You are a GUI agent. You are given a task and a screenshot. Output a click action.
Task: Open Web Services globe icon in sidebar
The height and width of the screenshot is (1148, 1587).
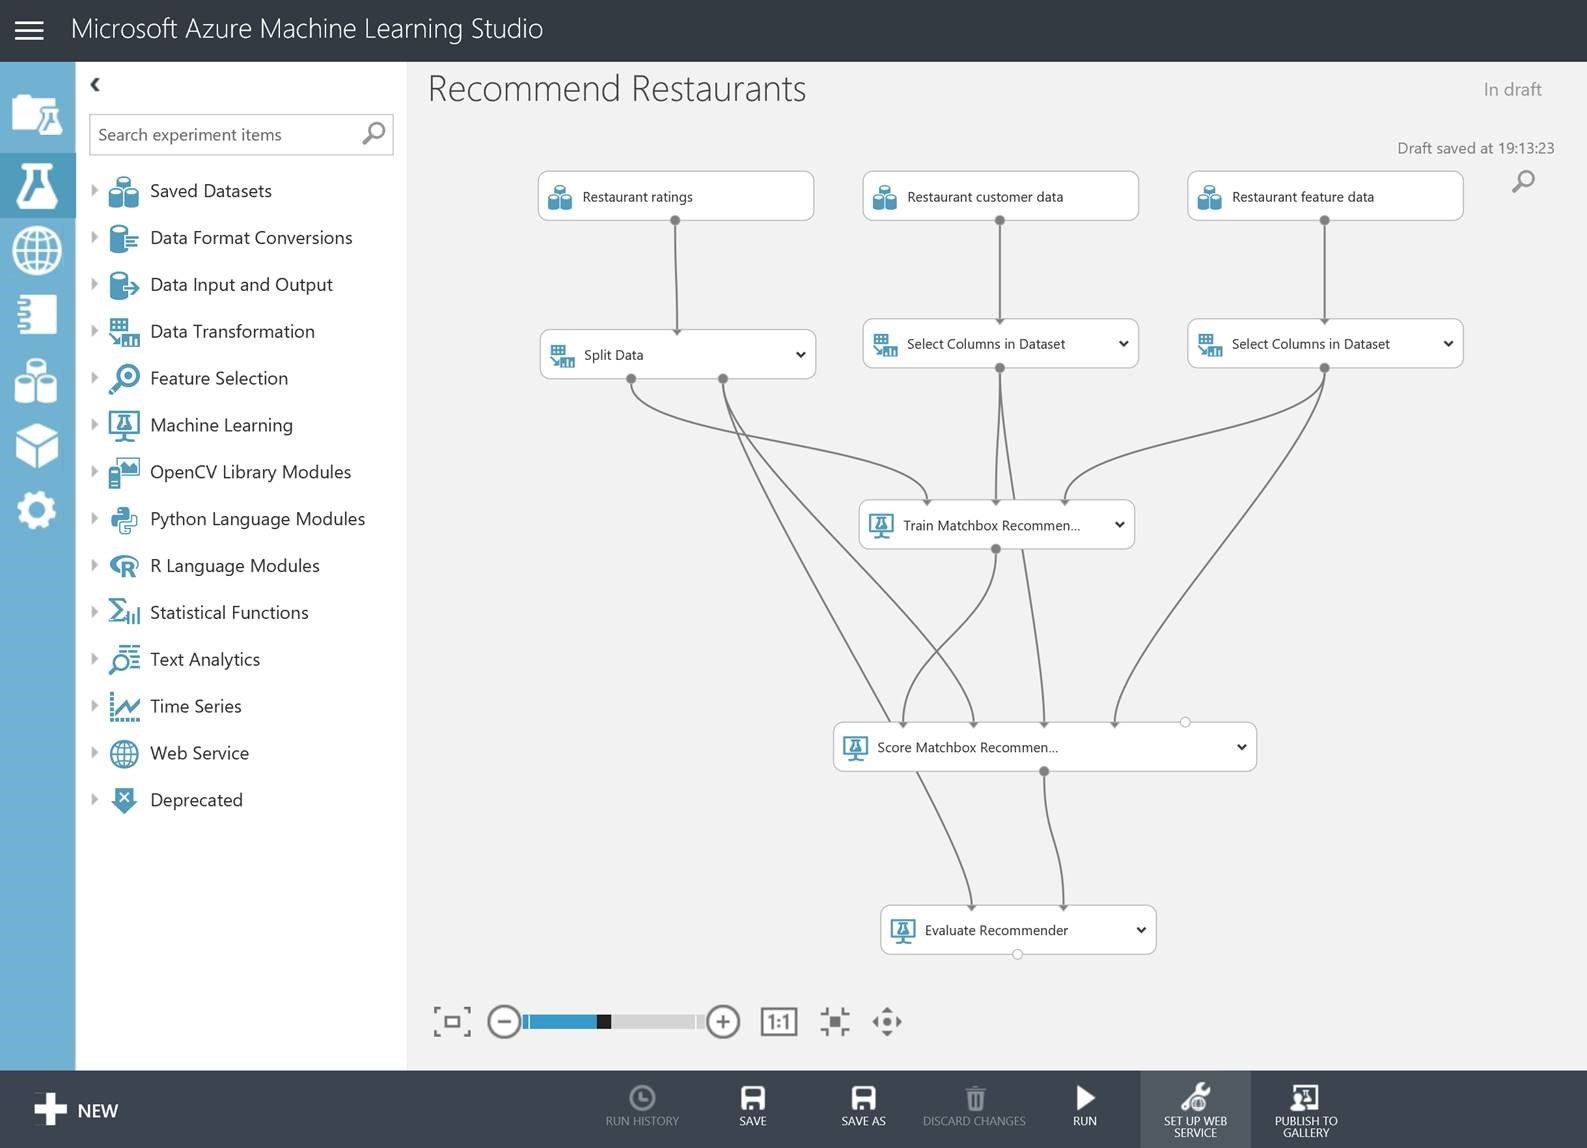(37, 250)
